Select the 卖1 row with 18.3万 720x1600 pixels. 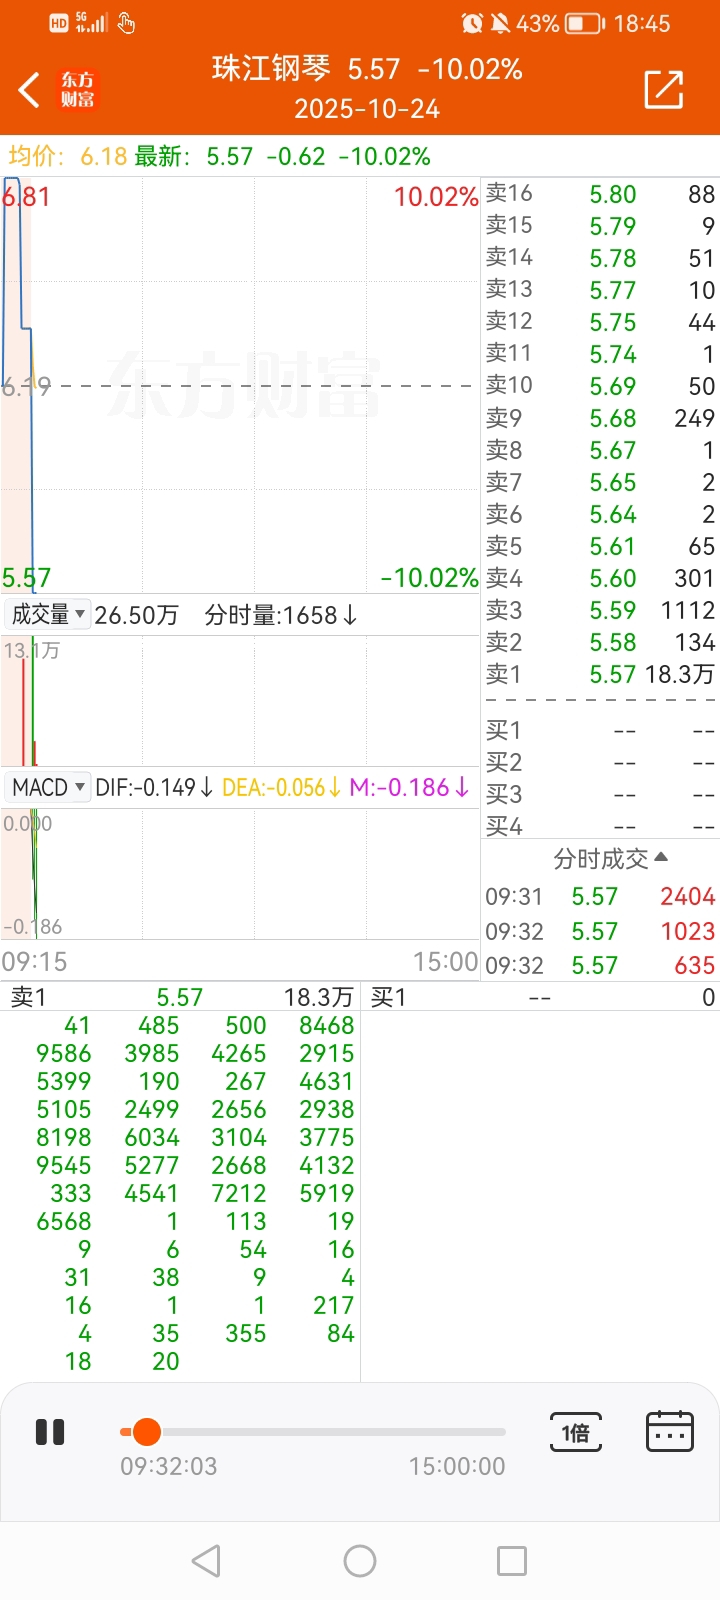pos(600,674)
